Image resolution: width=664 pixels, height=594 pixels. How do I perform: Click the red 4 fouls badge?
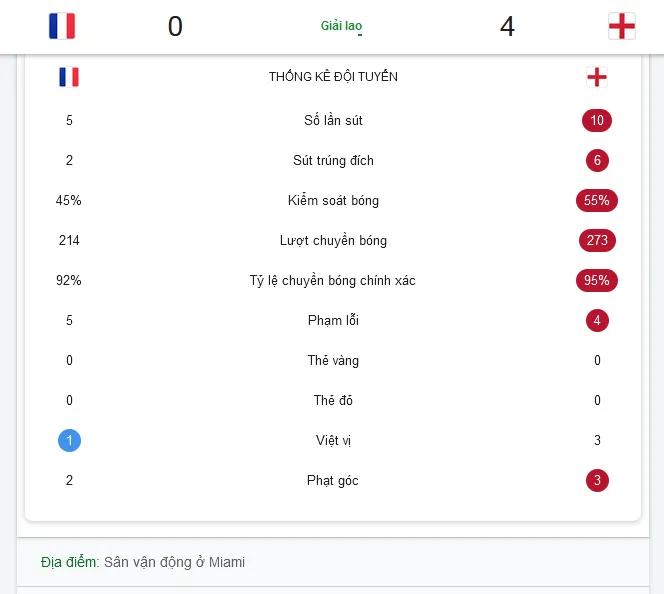[x=597, y=320]
